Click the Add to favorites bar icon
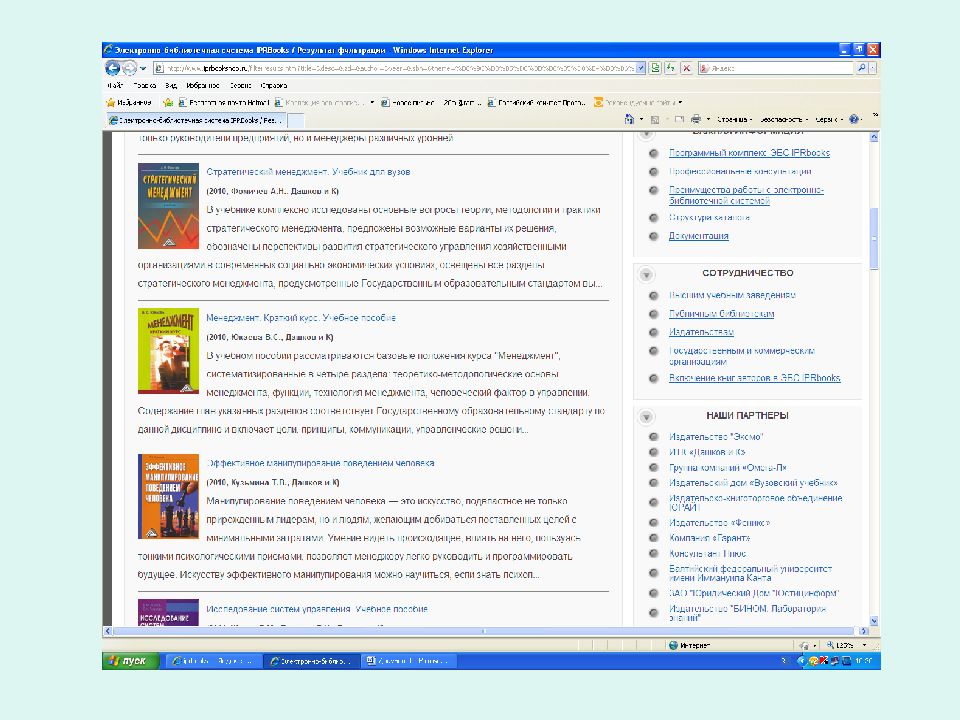The image size is (960, 720). tap(168, 102)
